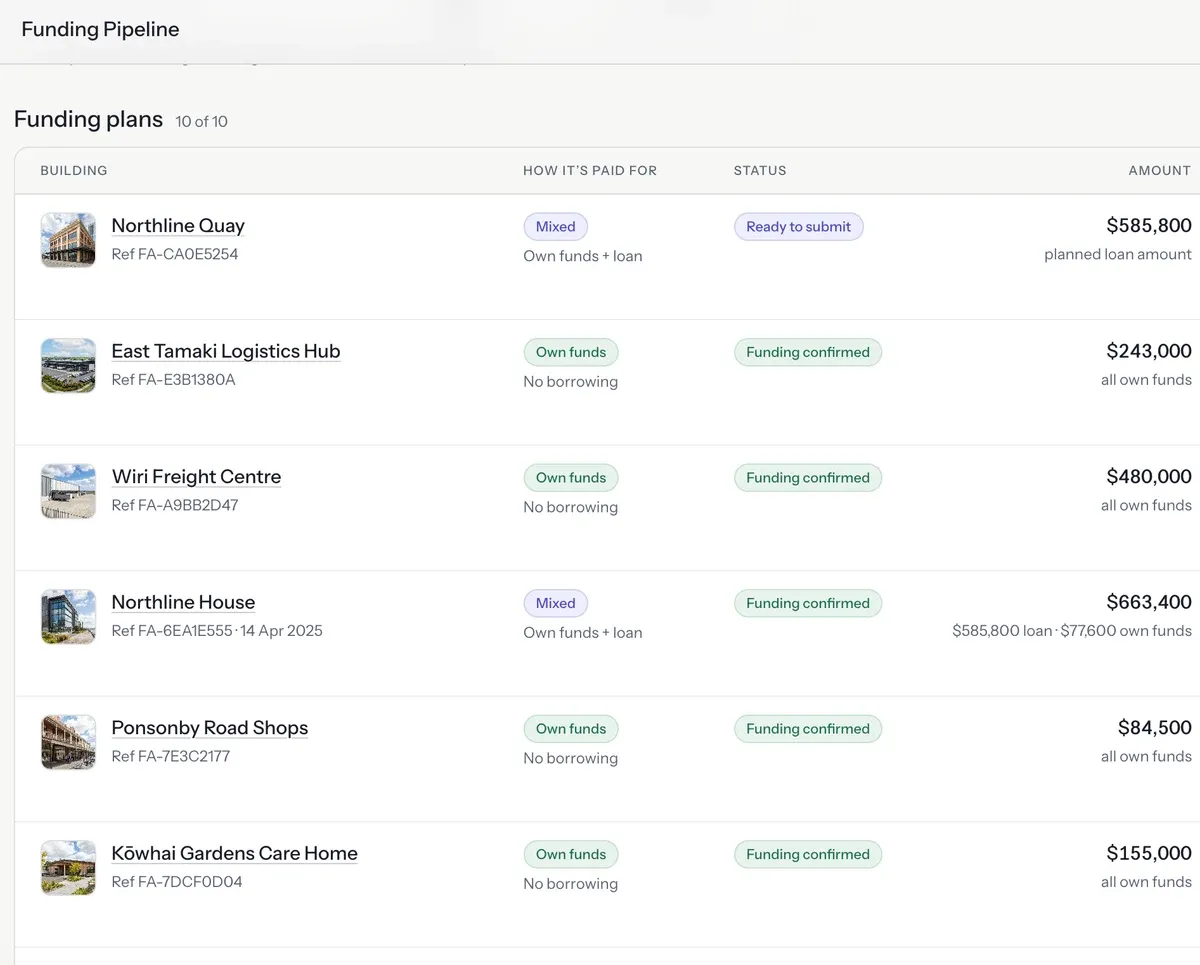Click the $84,500 amount
The width and height of the screenshot is (1200, 965).
(1155, 728)
